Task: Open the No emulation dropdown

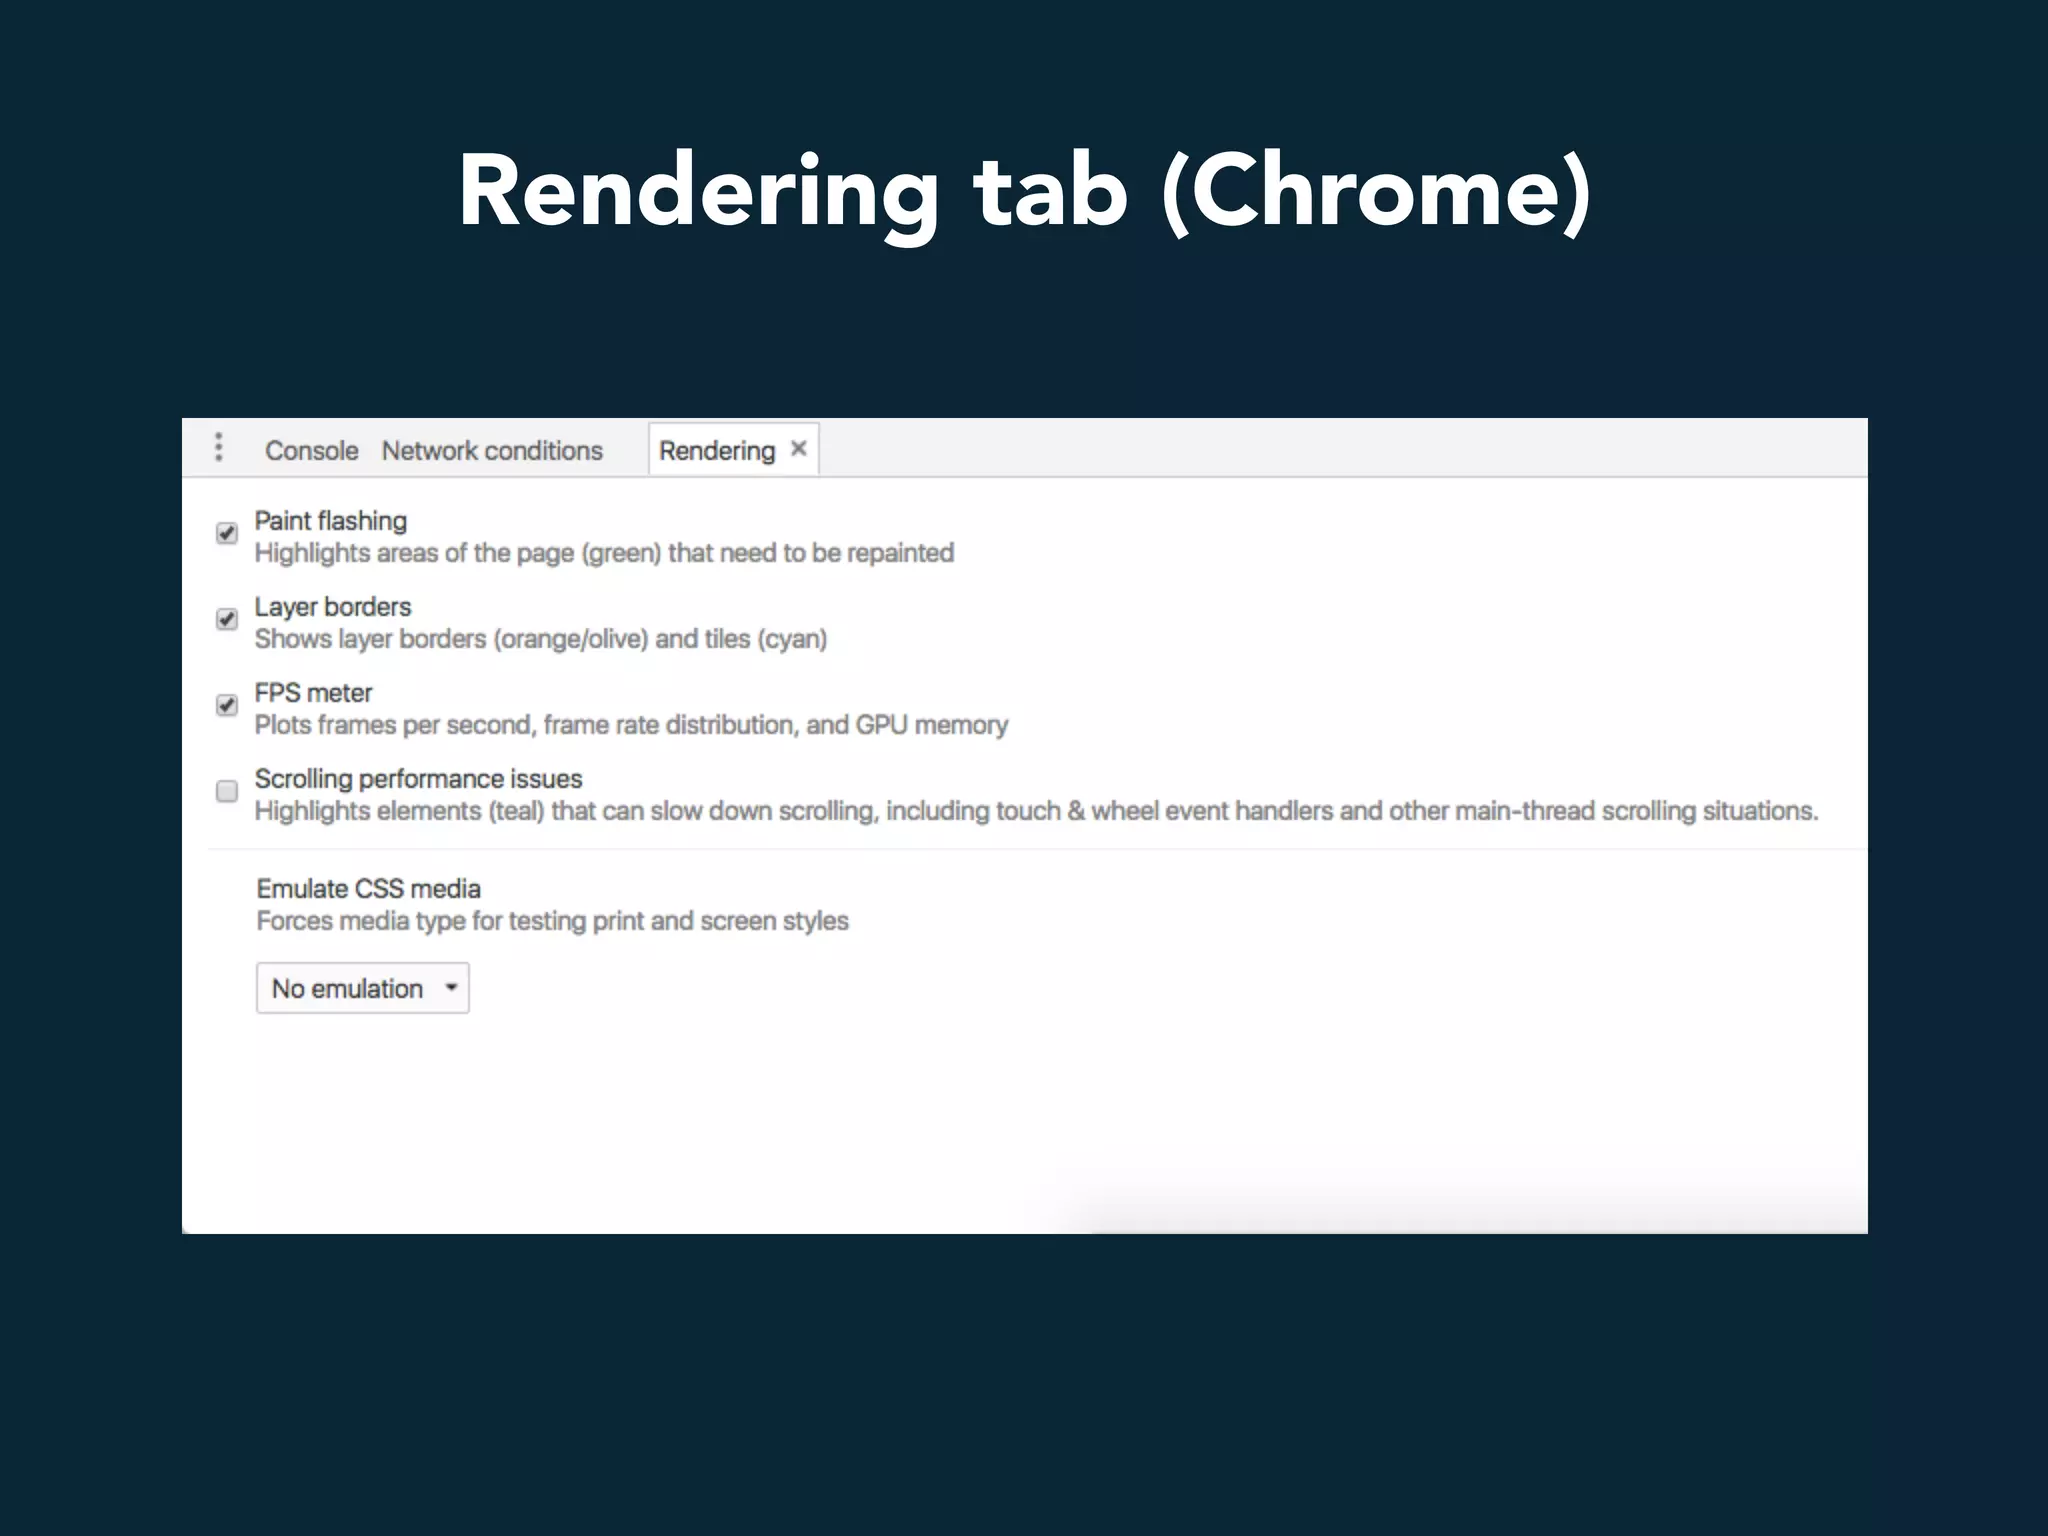Action: (x=362, y=988)
